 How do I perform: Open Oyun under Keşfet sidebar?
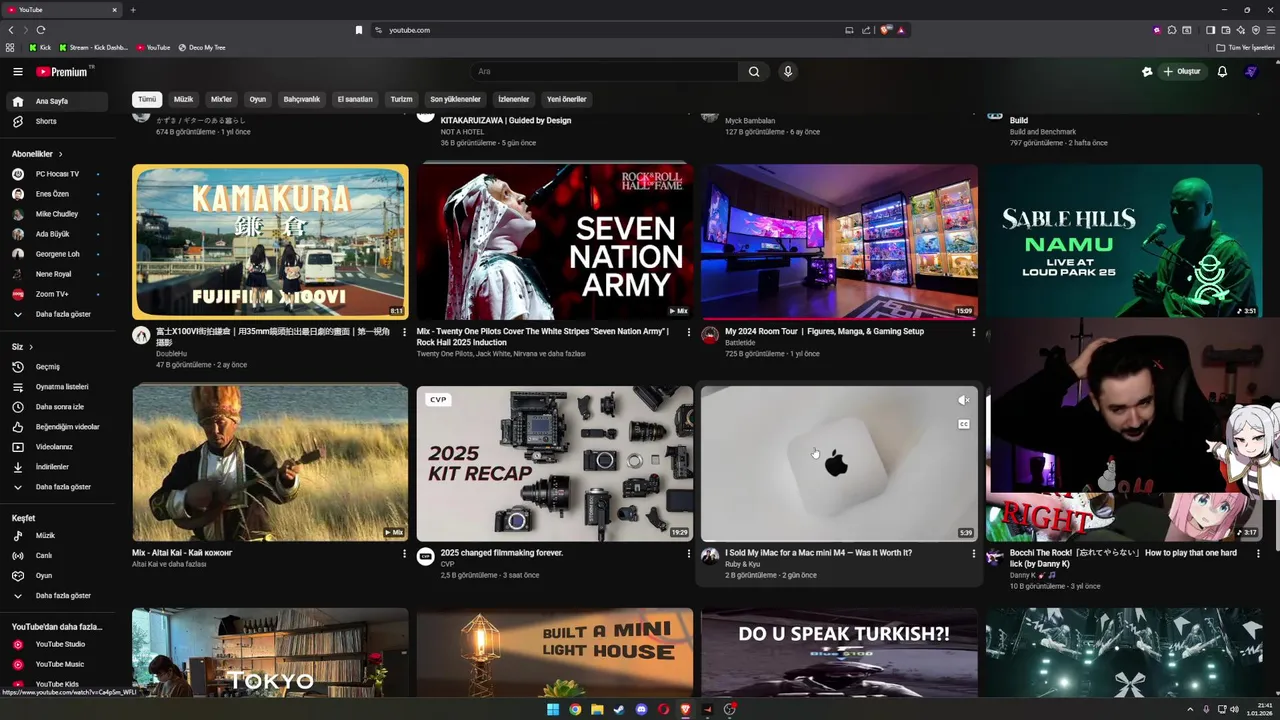[57, 576]
